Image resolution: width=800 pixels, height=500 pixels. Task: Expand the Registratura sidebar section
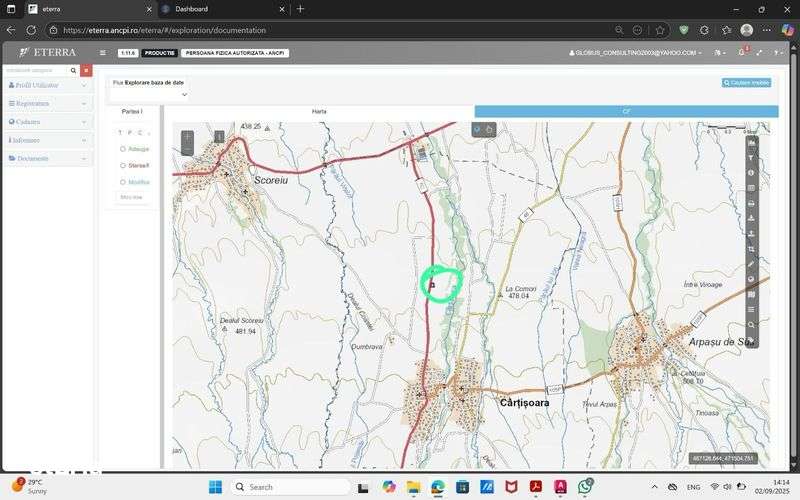pos(48,104)
